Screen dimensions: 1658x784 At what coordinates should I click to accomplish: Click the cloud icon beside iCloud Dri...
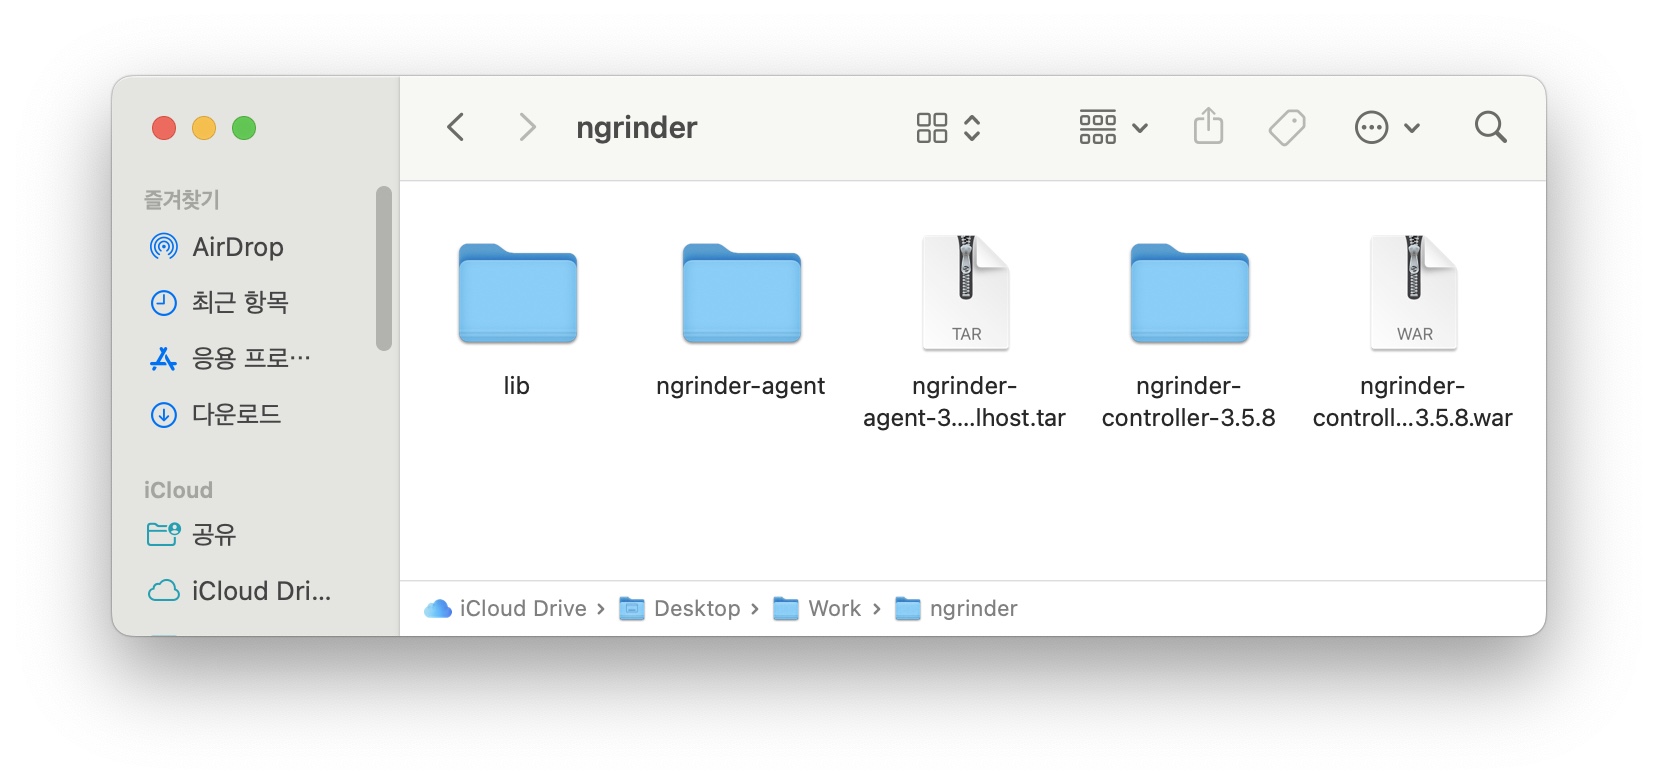(x=164, y=591)
